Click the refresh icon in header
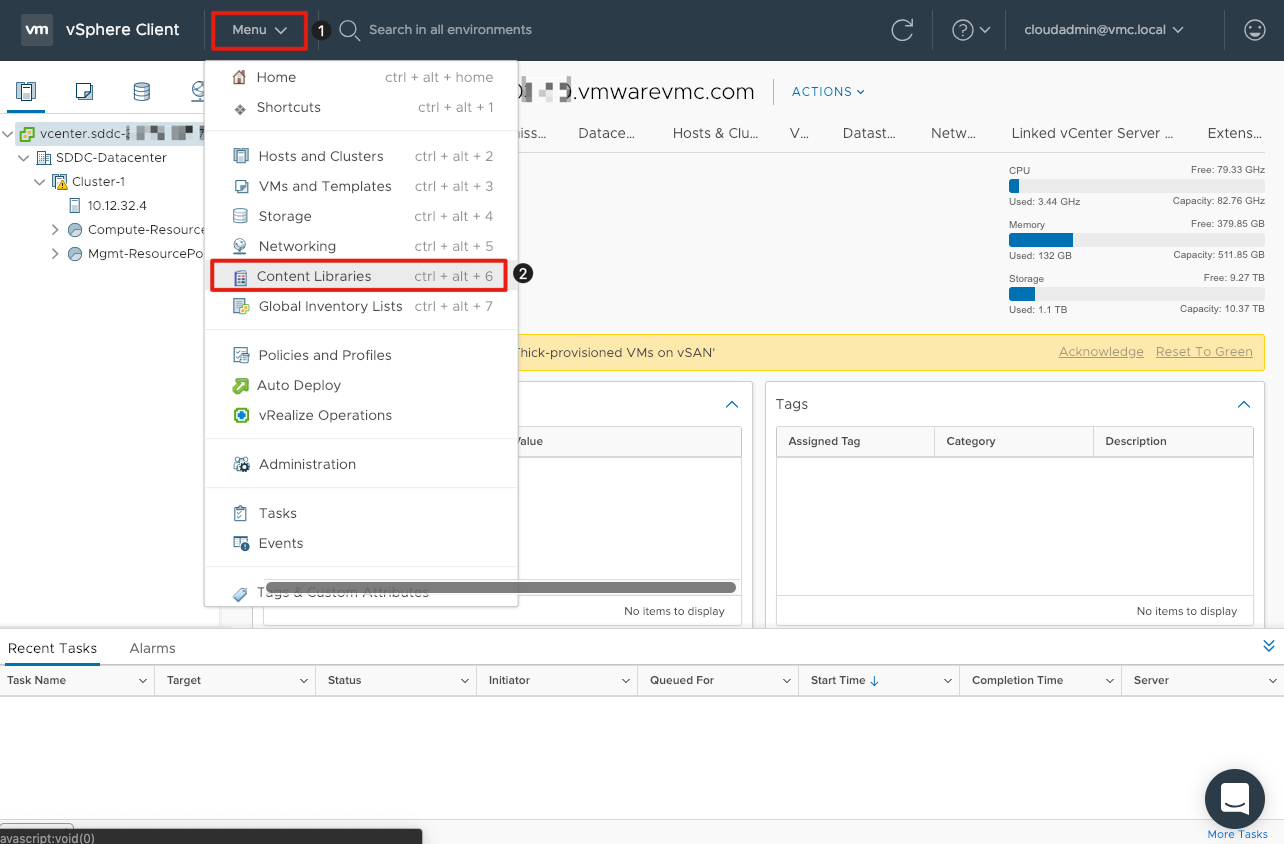 902,30
